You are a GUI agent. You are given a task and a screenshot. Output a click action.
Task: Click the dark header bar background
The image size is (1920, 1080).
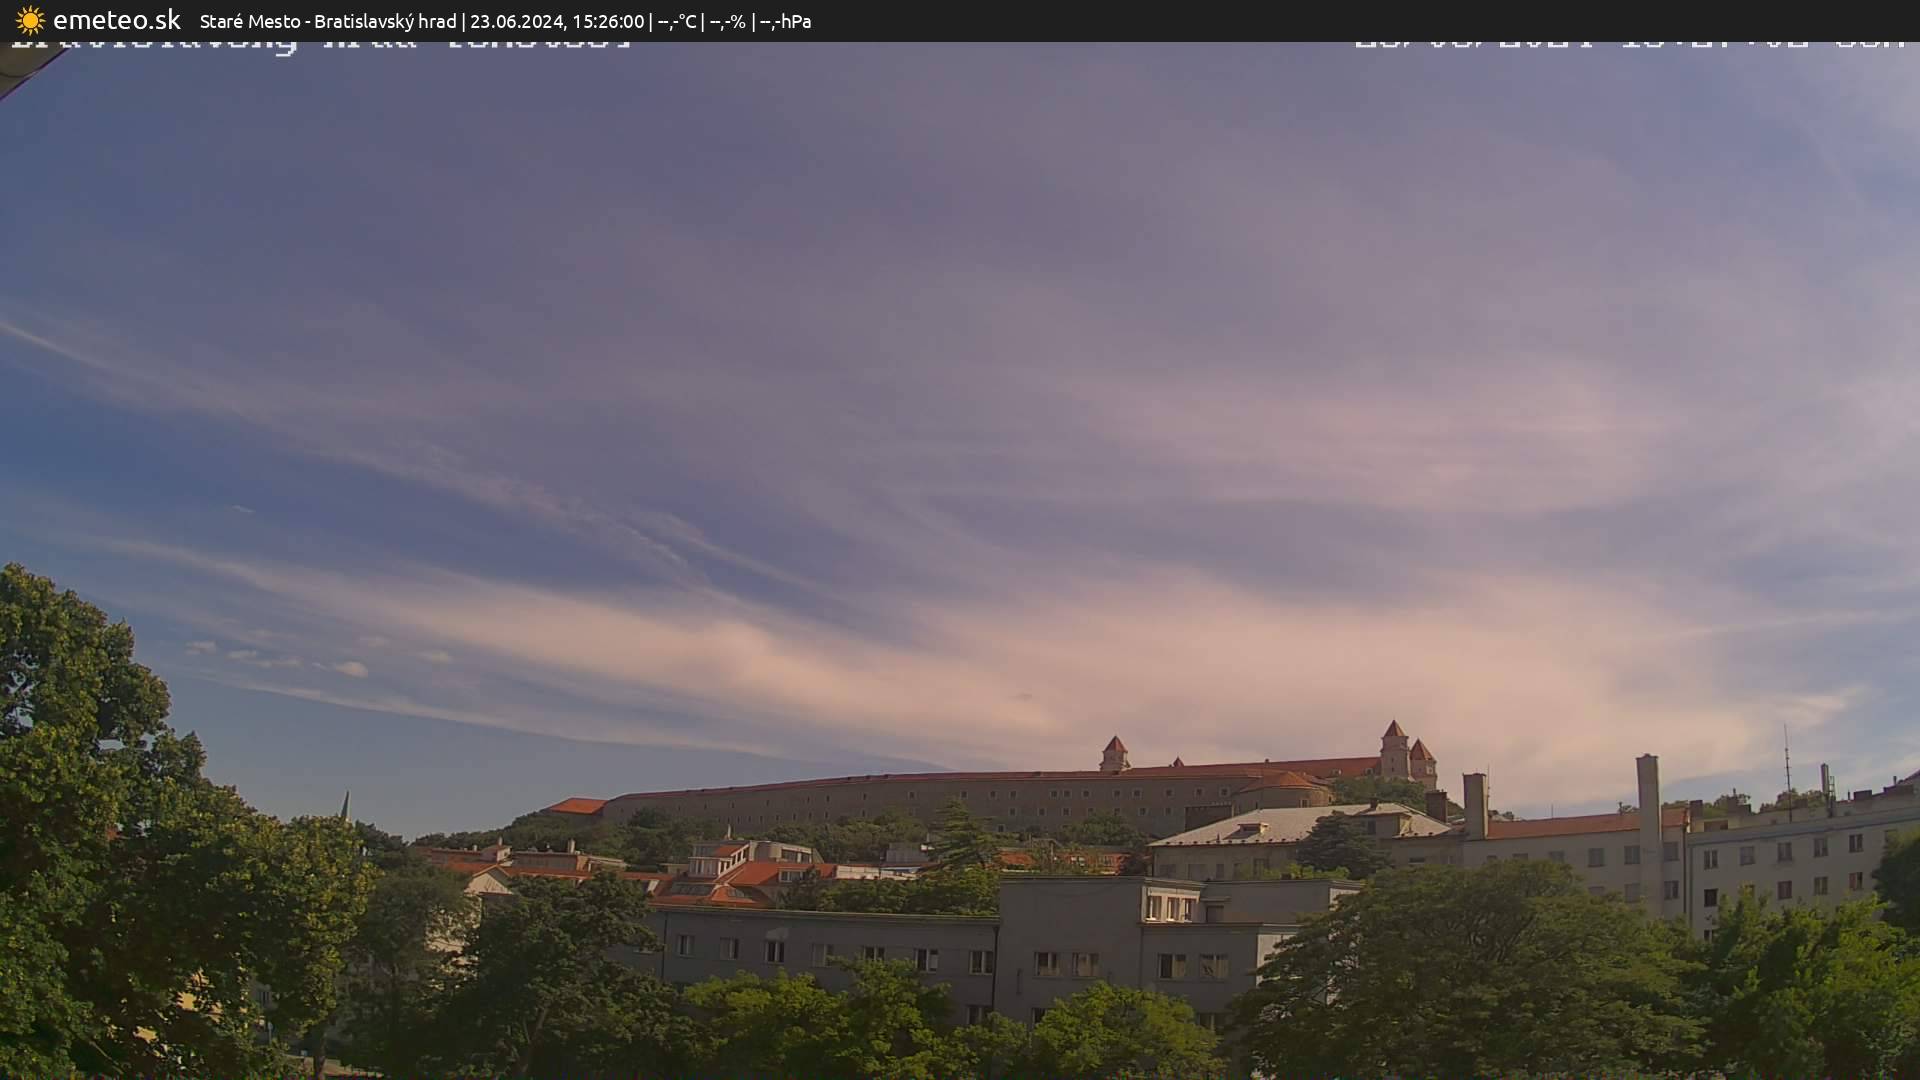click(x=1200, y=20)
